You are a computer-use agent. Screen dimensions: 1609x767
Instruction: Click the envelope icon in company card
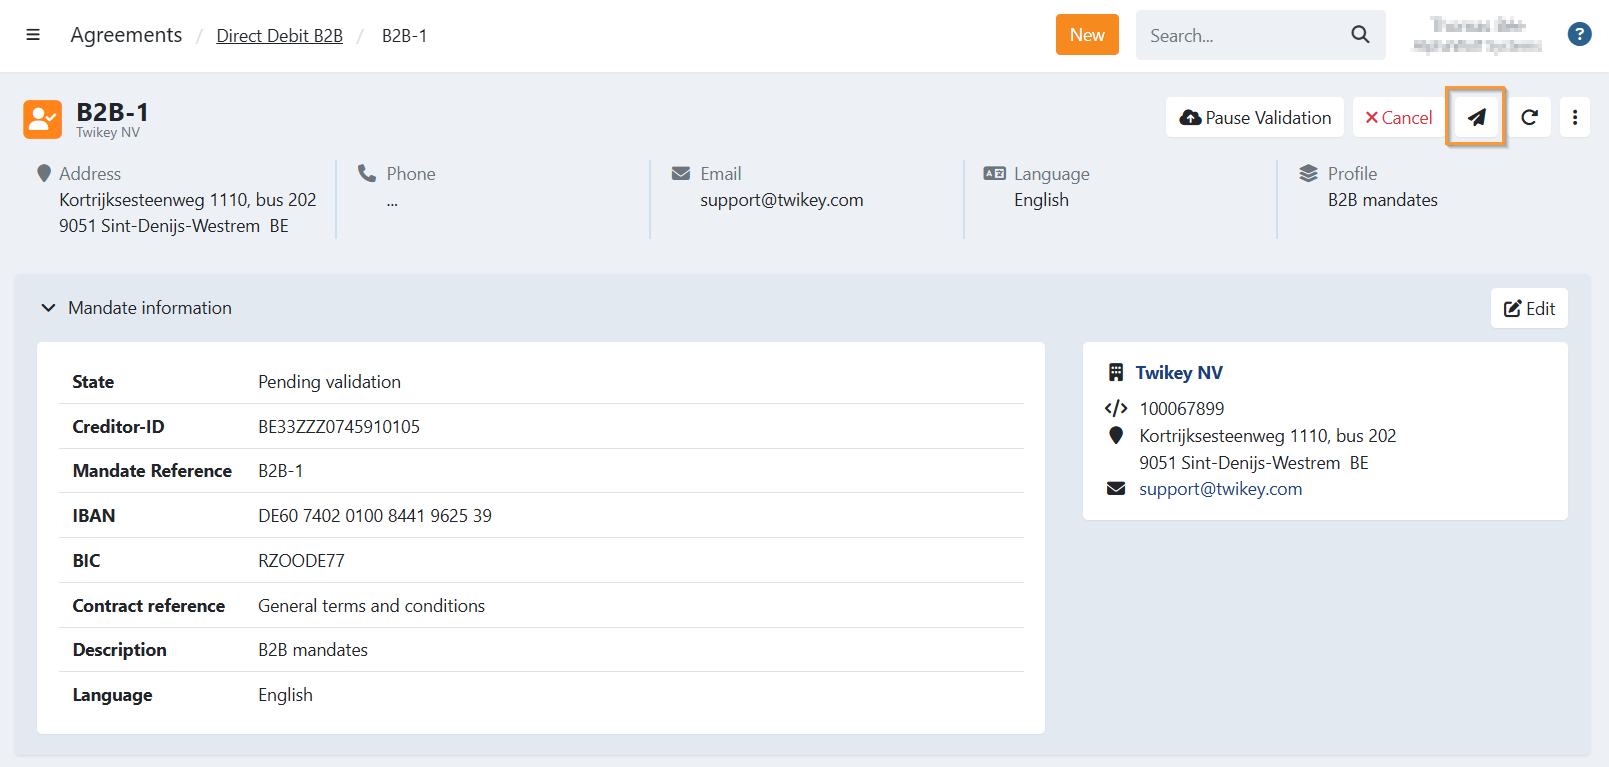1116,489
